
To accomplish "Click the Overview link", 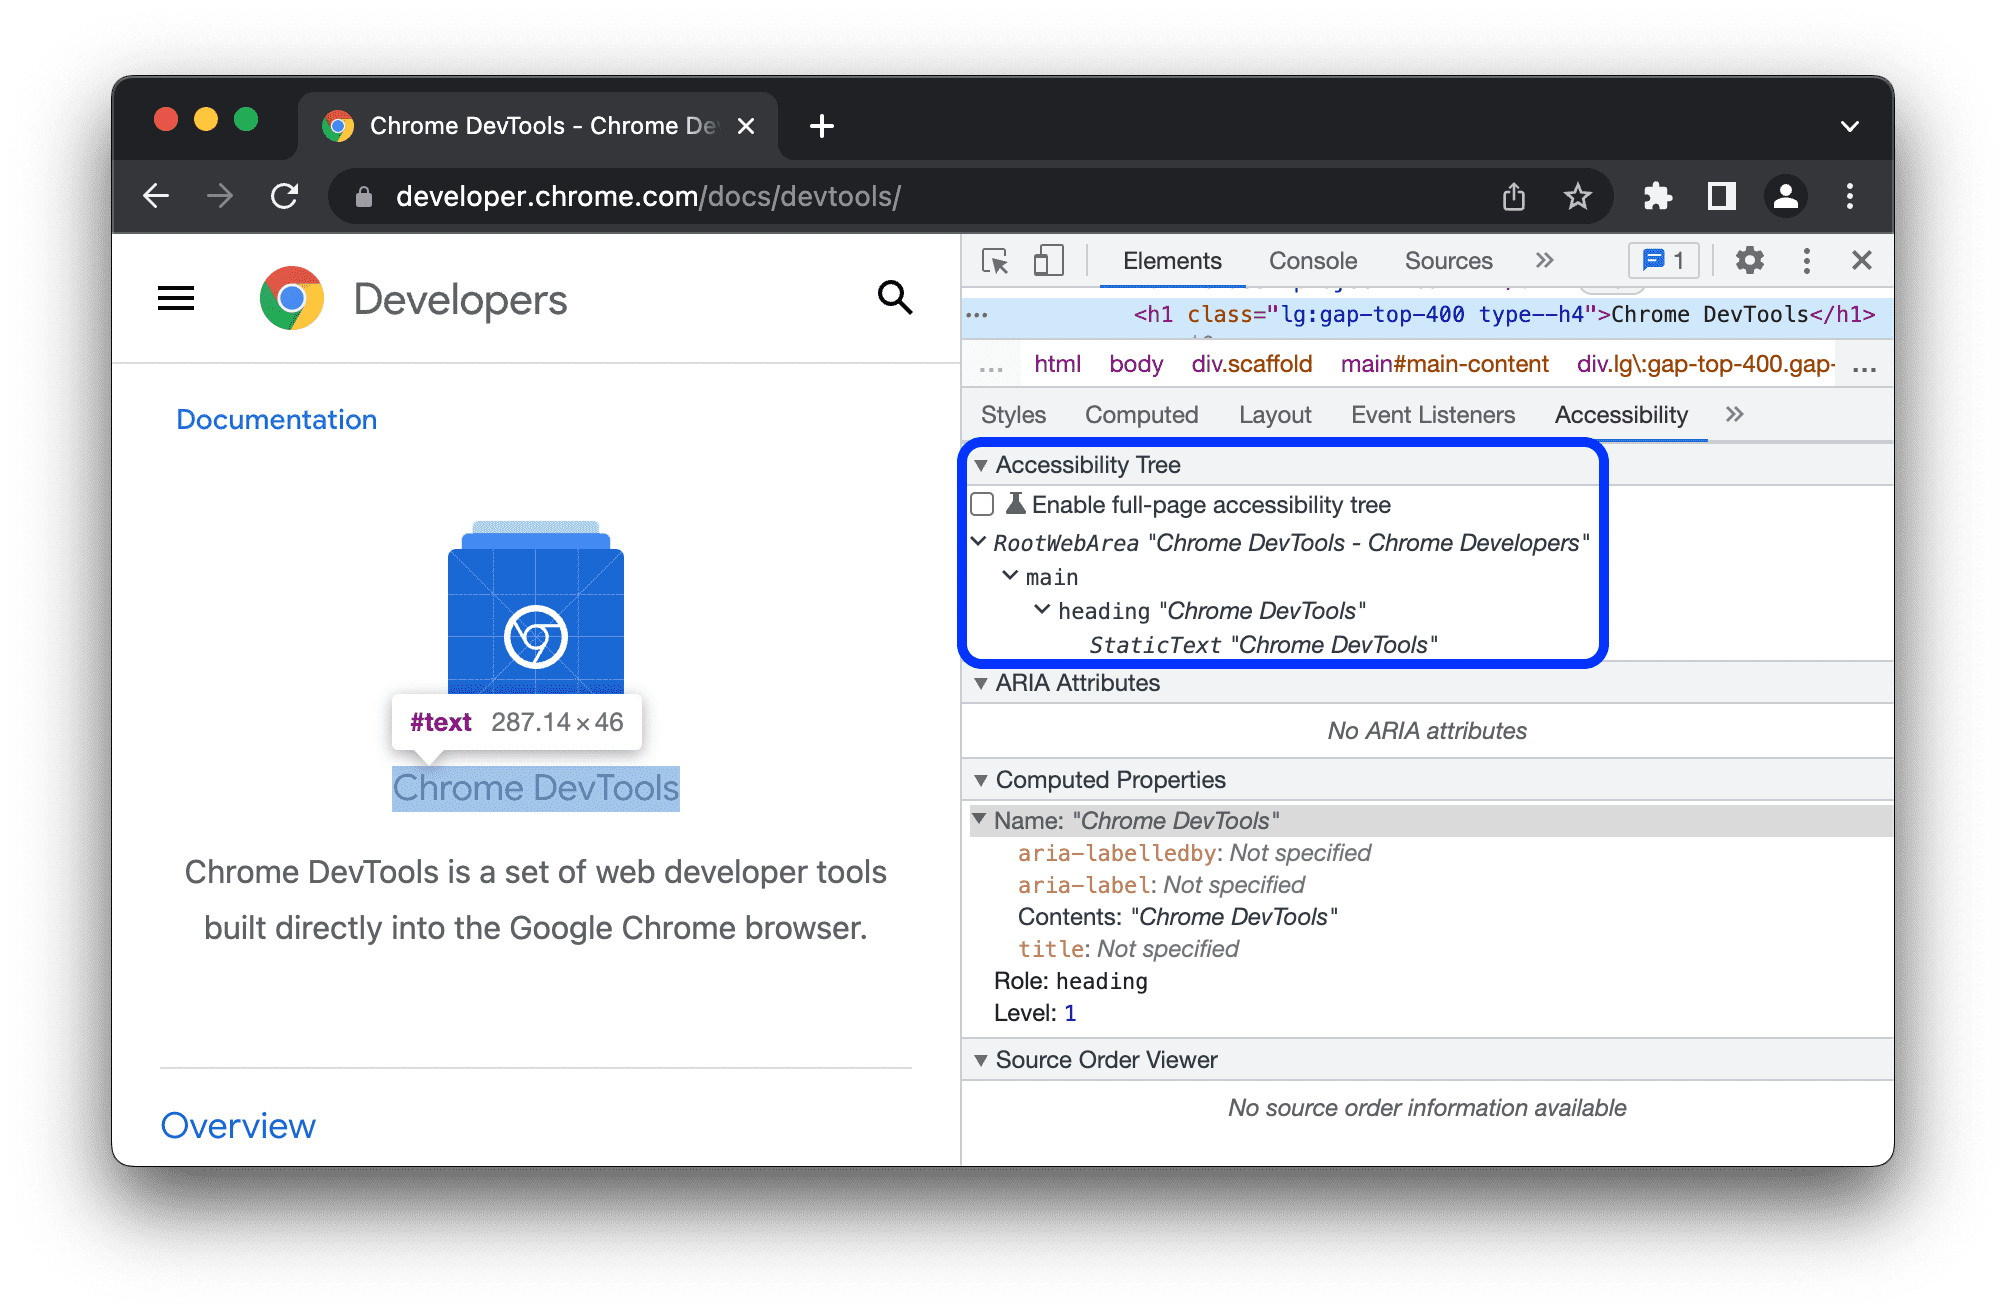I will 240,1126.
